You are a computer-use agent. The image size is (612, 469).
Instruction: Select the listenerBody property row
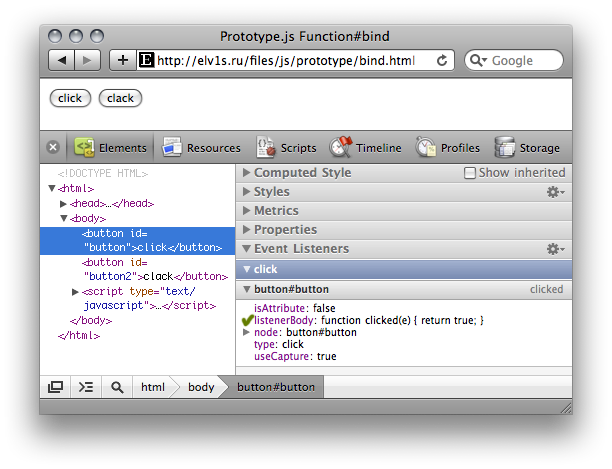[368, 320]
